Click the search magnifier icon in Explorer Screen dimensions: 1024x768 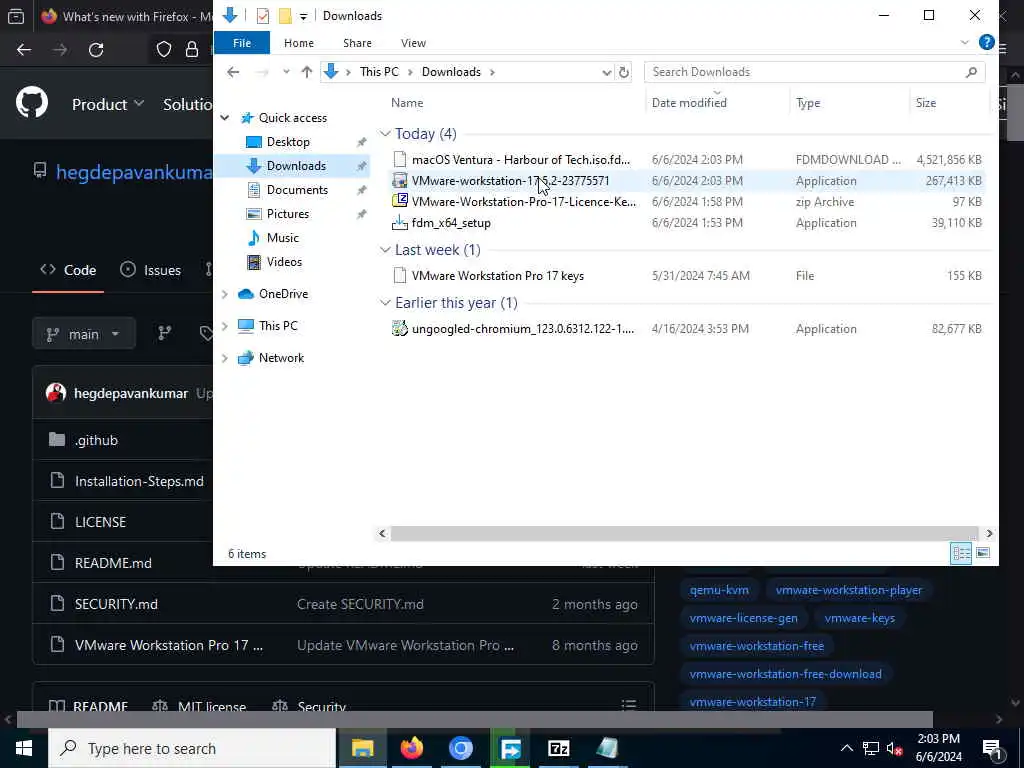tap(972, 72)
